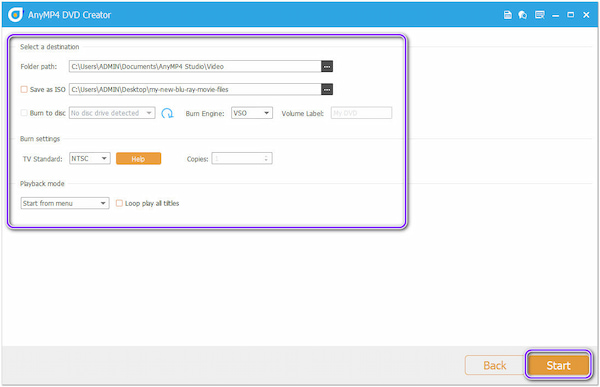Image resolution: width=600 pixels, height=387 pixels.
Task: Enable the Save as ISO checkbox
Action: click(x=24, y=89)
